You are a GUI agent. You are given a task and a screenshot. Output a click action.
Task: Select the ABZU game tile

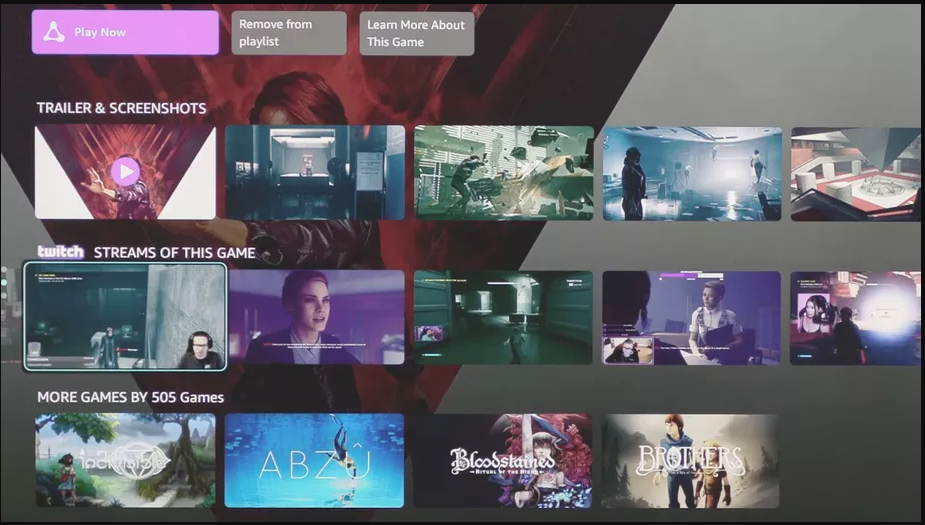[314, 461]
